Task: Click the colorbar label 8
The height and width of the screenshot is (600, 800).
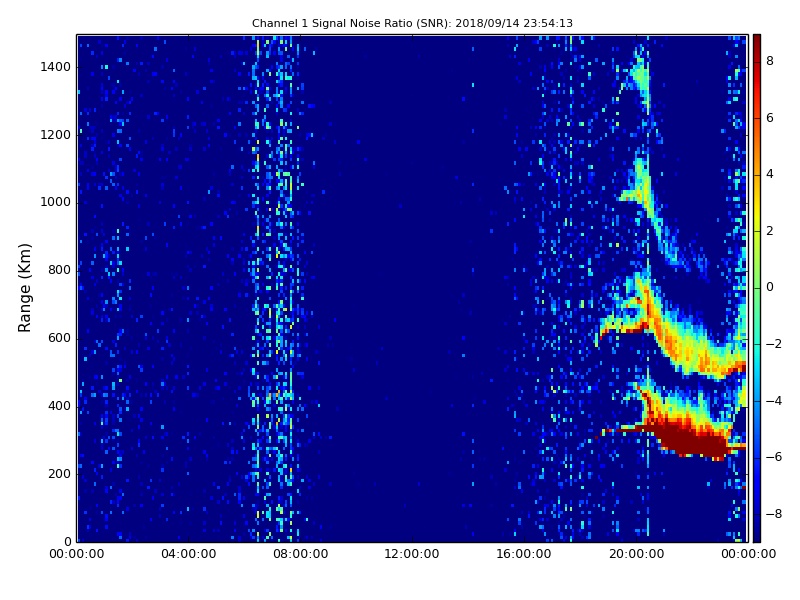Action: [x=770, y=61]
